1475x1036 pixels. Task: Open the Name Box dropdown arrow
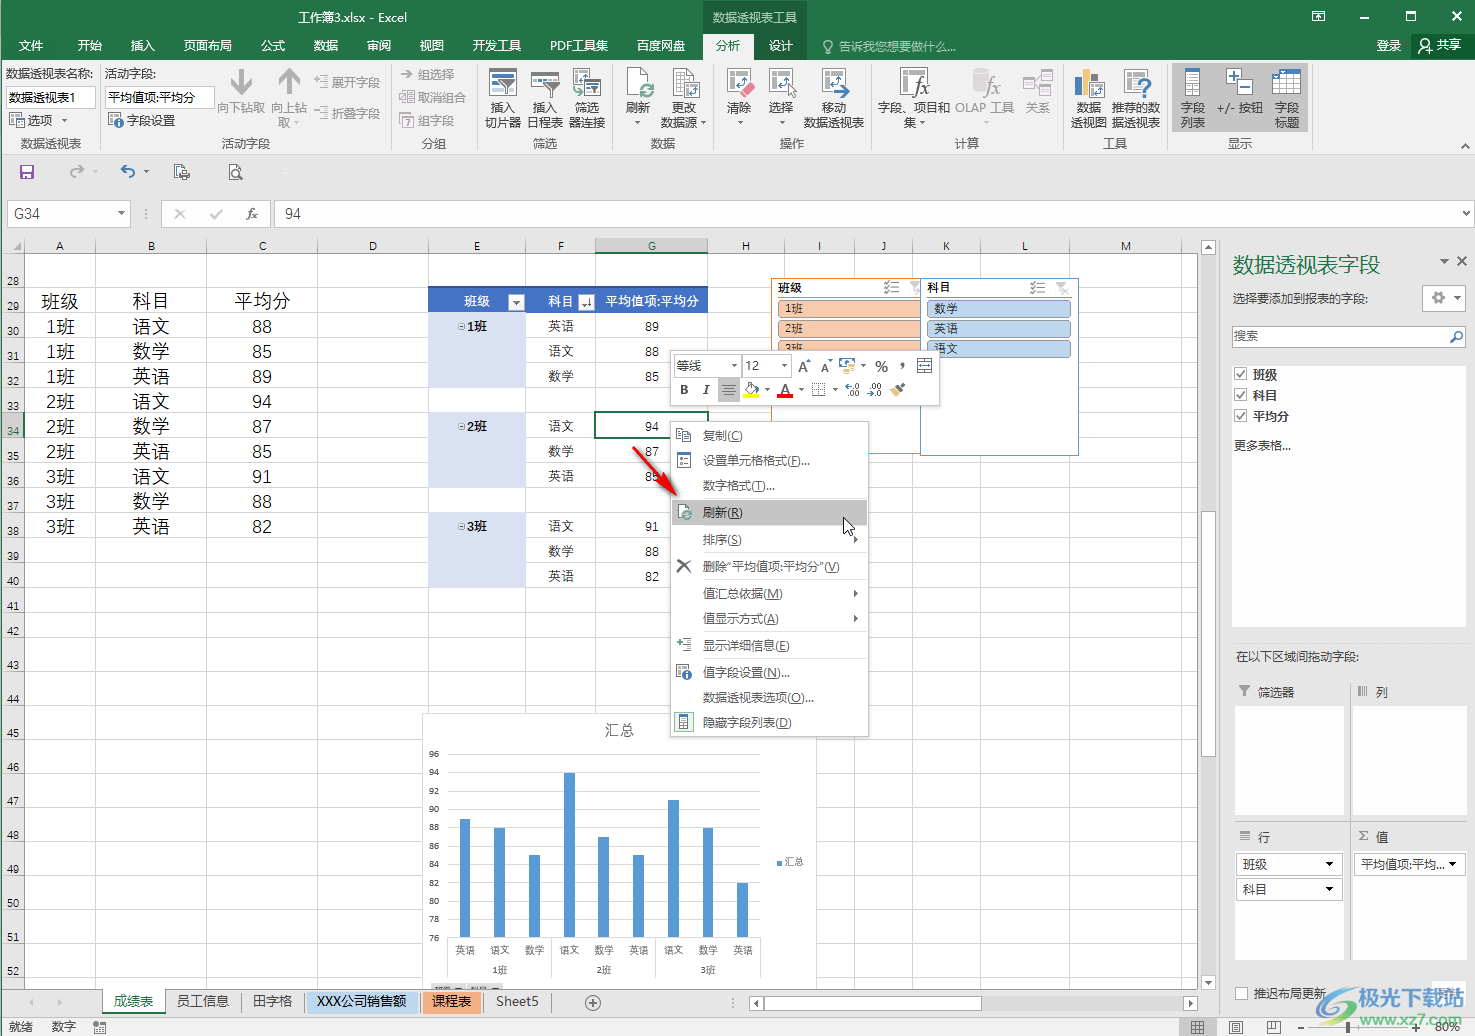(121, 214)
